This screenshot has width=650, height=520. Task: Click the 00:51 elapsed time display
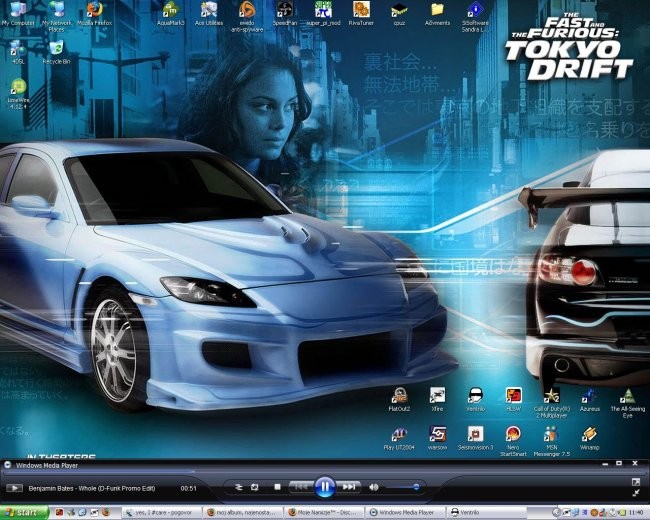pyautogui.click(x=188, y=488)
